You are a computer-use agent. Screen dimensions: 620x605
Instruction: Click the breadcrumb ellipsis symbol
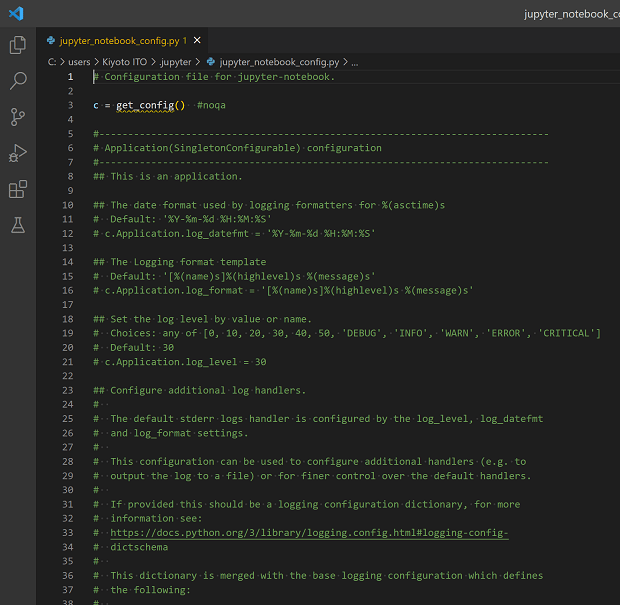[355, 63]
